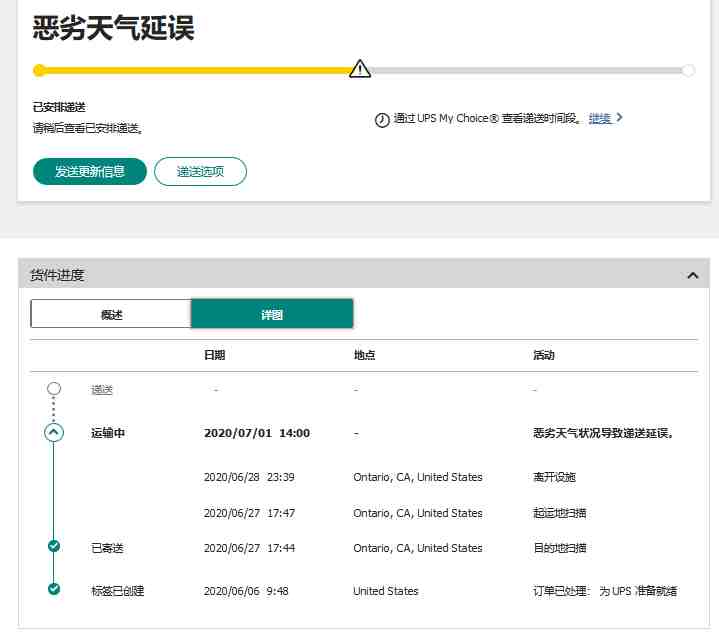The height and width of the screenshot is (636, 719).
Task: Click the Ontario location in 起运地扫描 row
Action: point(418,513)
